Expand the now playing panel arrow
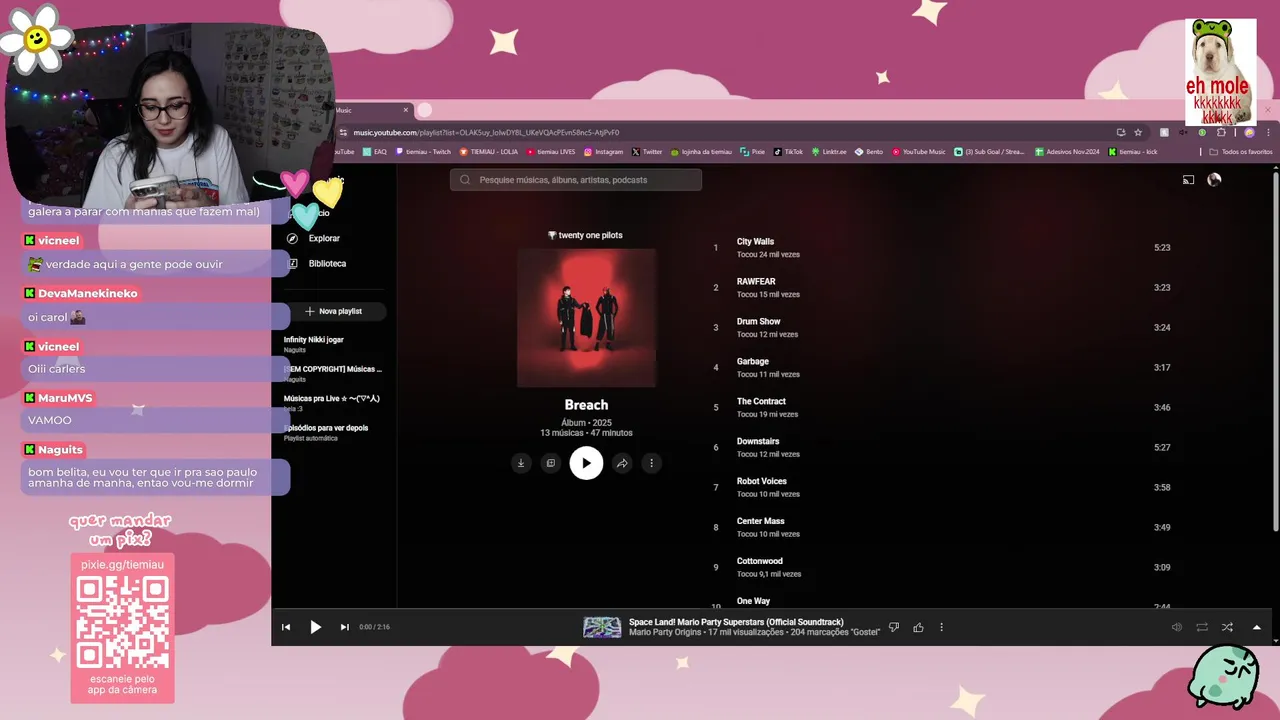The height and width of the screenshot is (720, 1280). click(x=1257, y=627)
